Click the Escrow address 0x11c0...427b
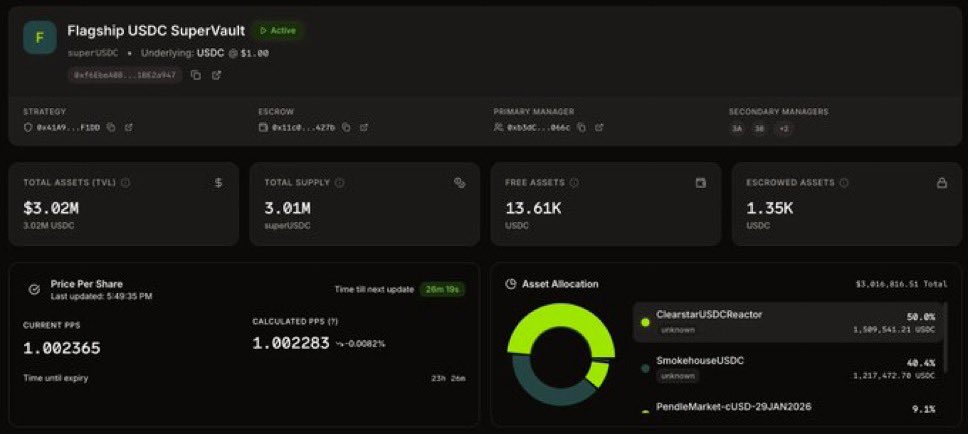Image resolution: width=968 pixels, height=434 pixels. [303, 127]
